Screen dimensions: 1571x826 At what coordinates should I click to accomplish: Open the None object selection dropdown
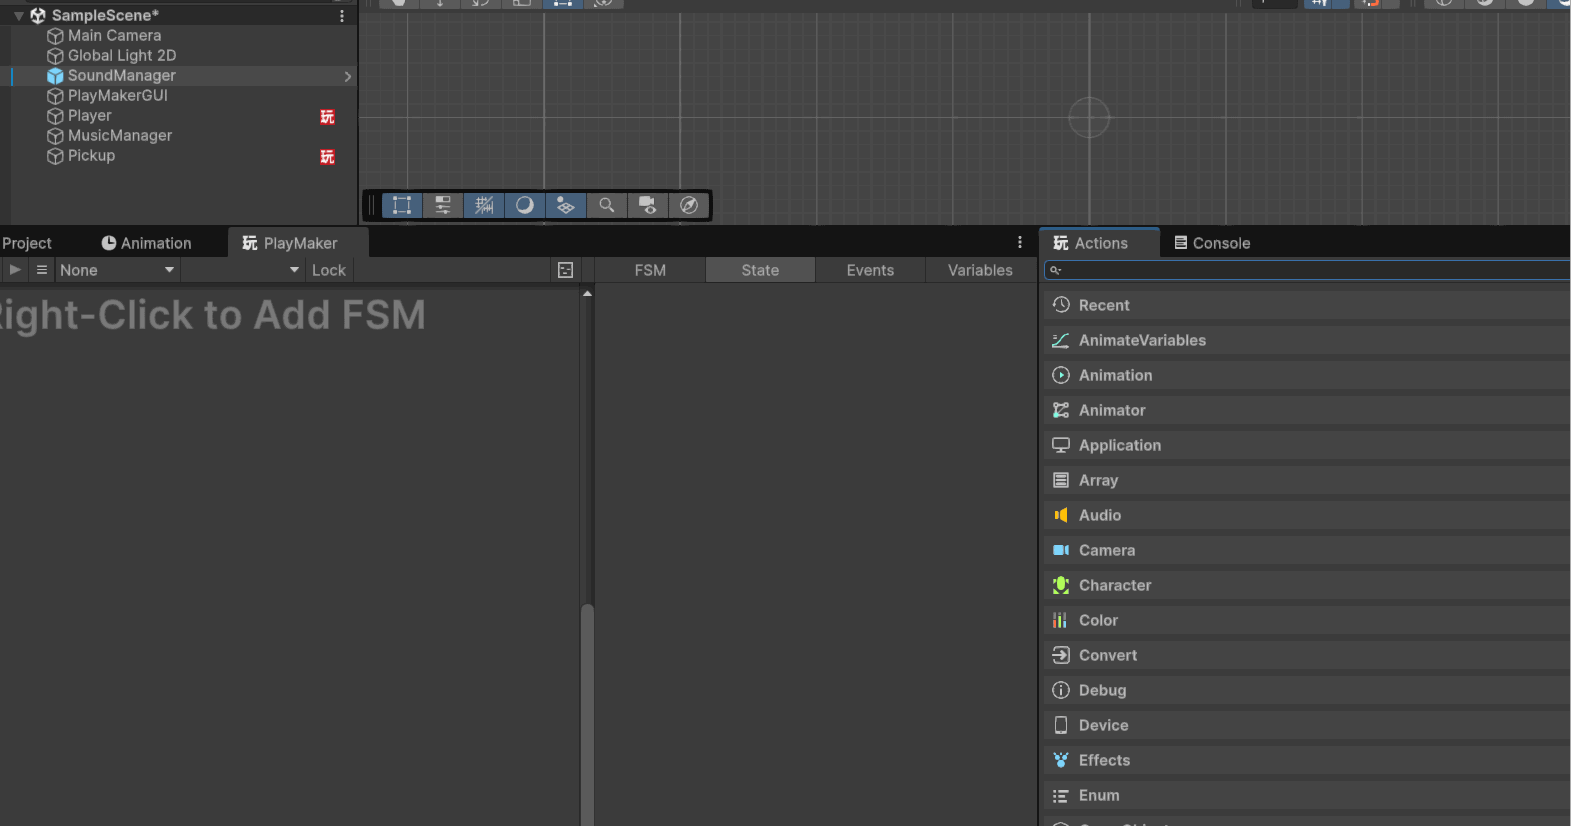coord(116,270)
